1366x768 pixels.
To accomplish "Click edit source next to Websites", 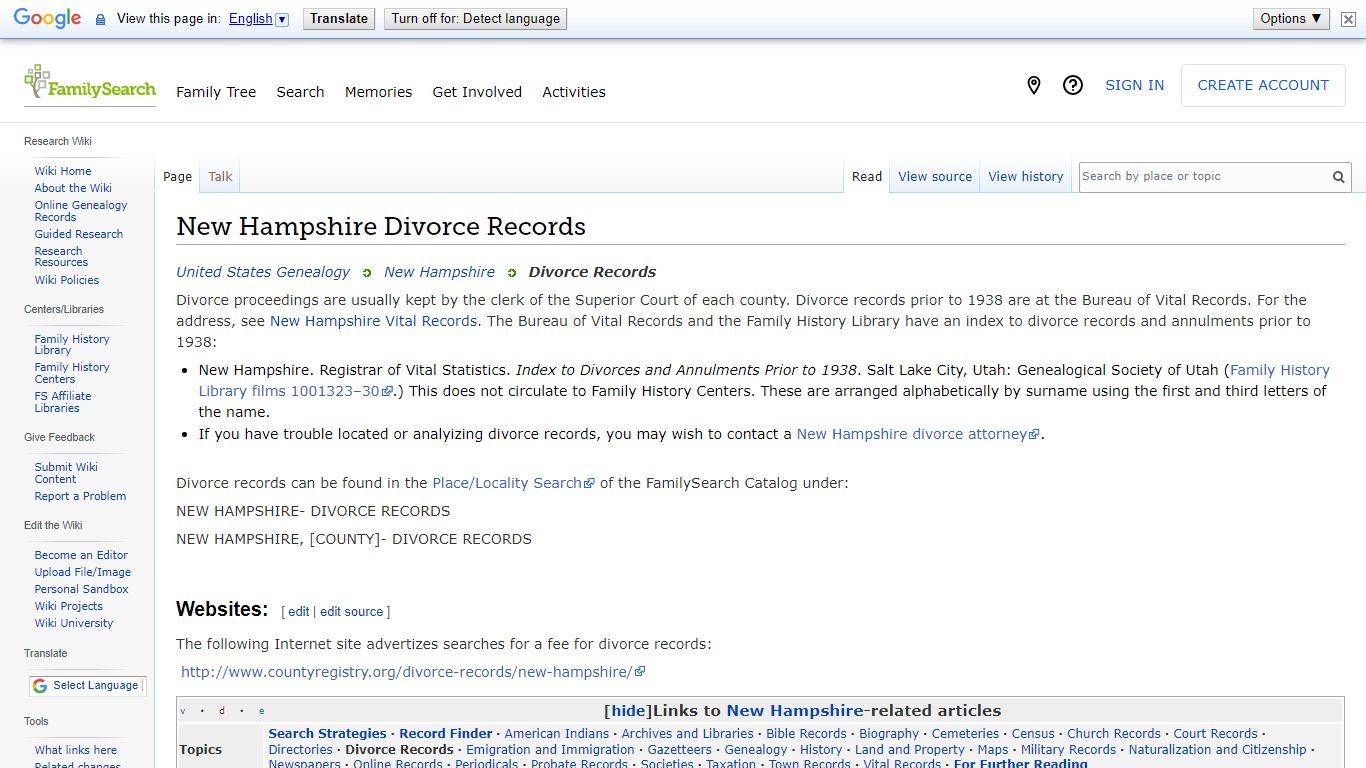I will tap(351, 612).
